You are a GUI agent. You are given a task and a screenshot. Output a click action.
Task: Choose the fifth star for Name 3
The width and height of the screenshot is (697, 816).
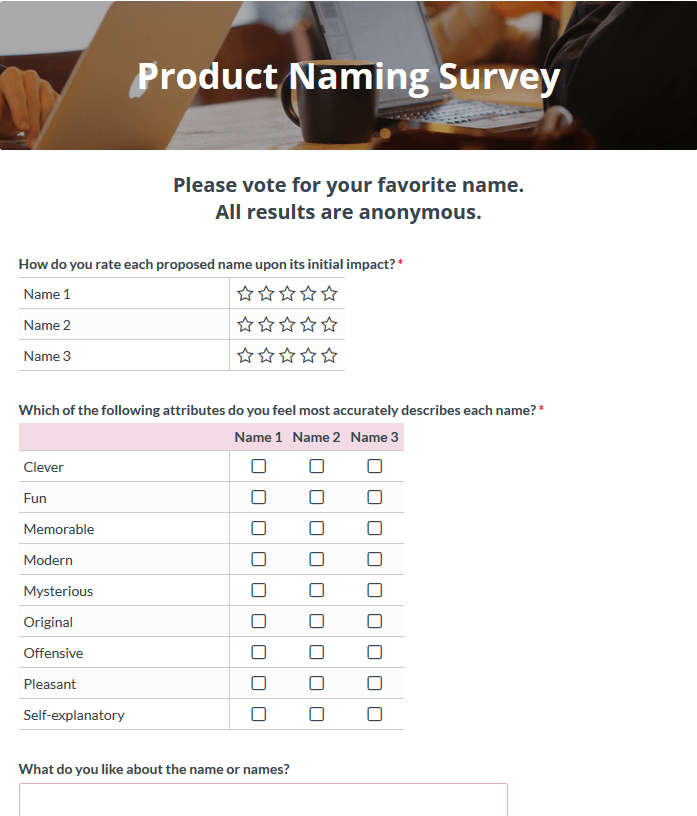329,356
